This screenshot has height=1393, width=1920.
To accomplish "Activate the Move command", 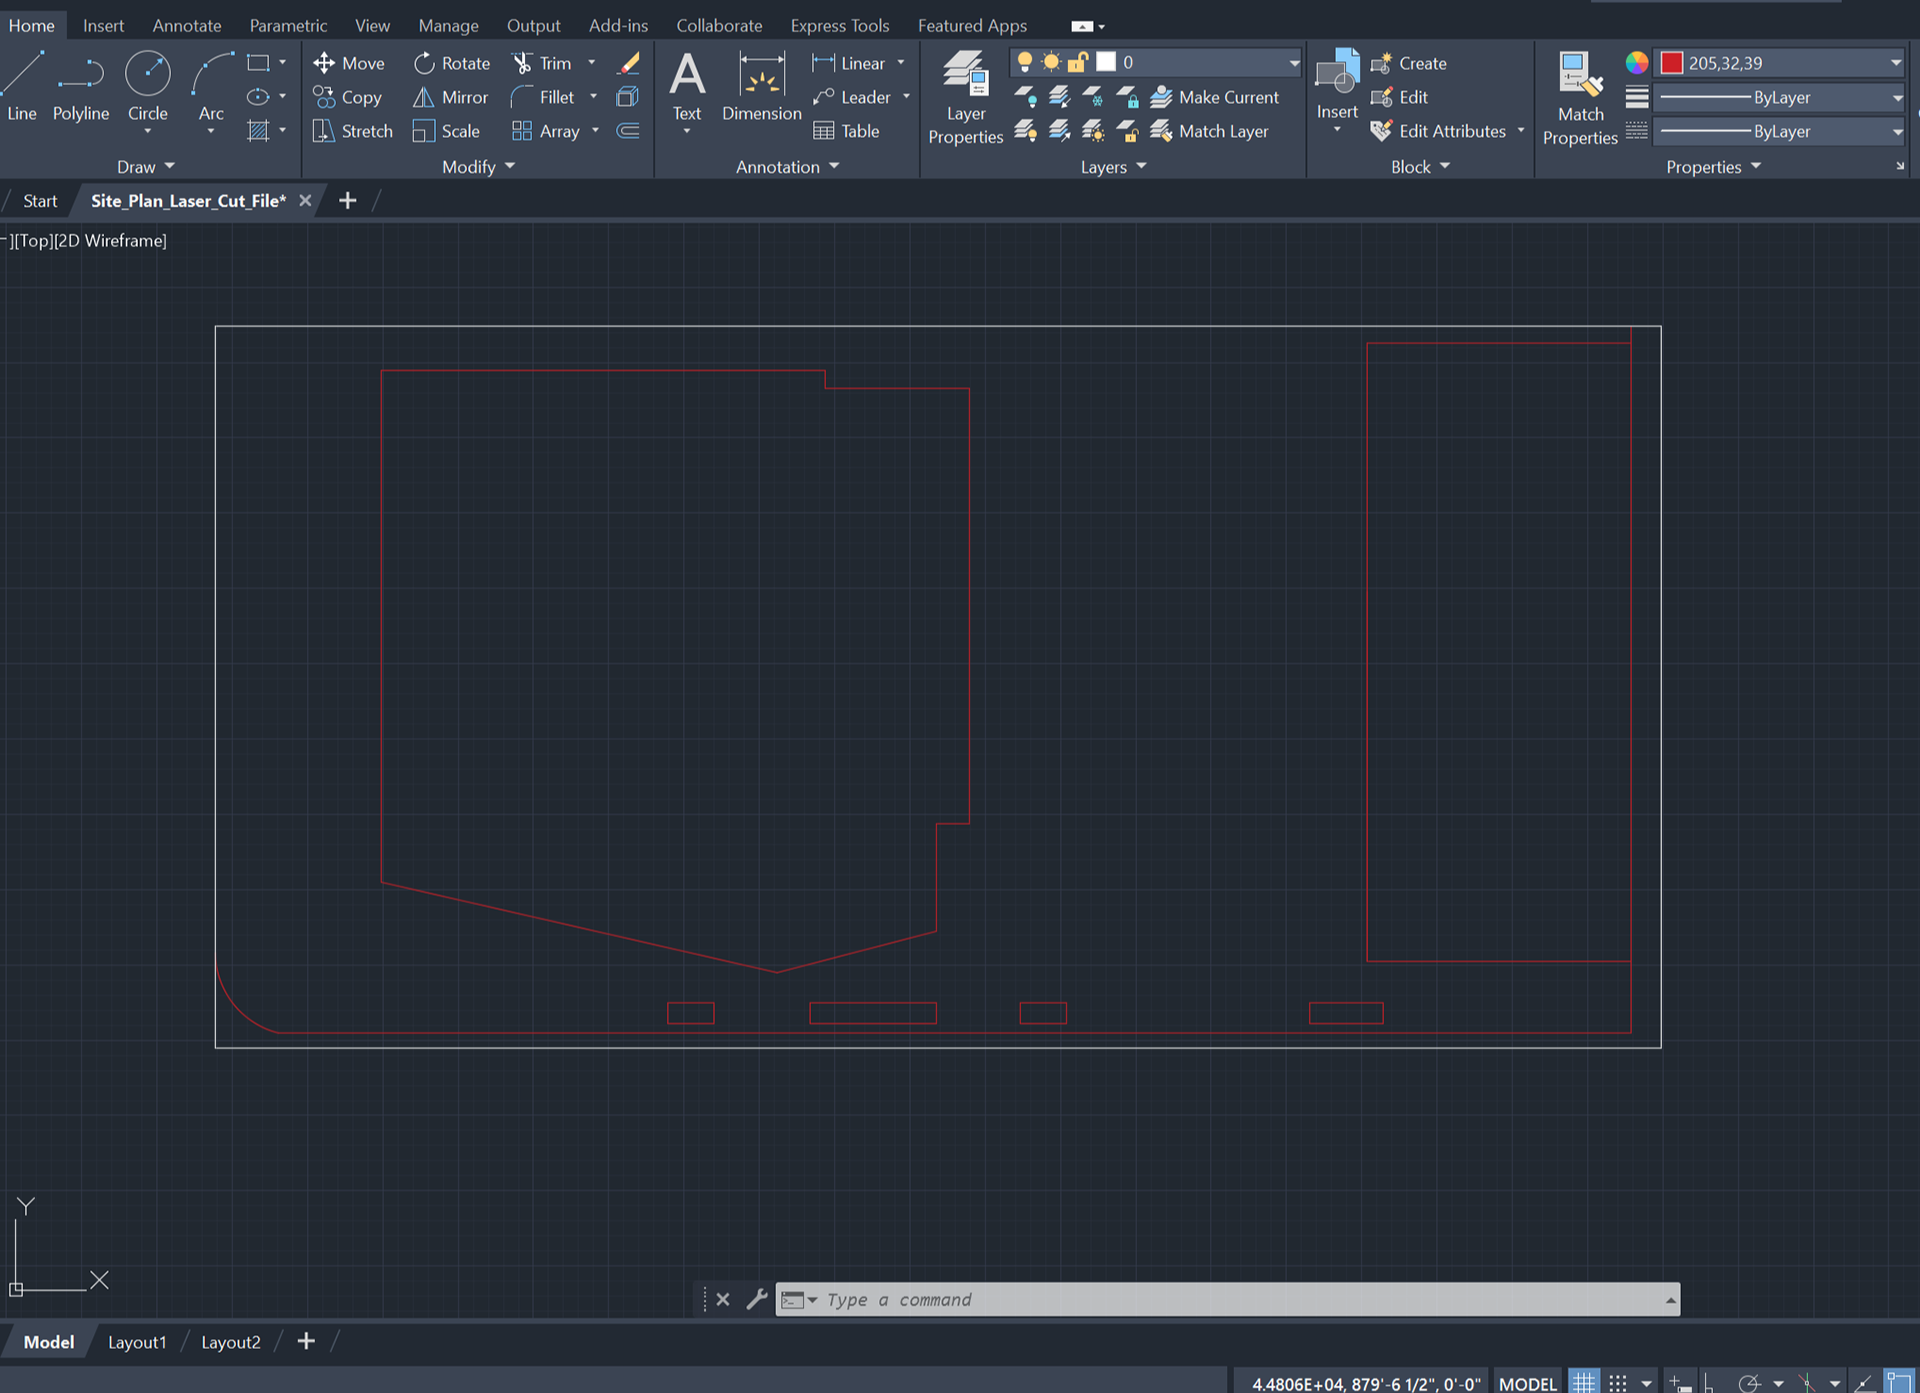I will click(348, 63).
